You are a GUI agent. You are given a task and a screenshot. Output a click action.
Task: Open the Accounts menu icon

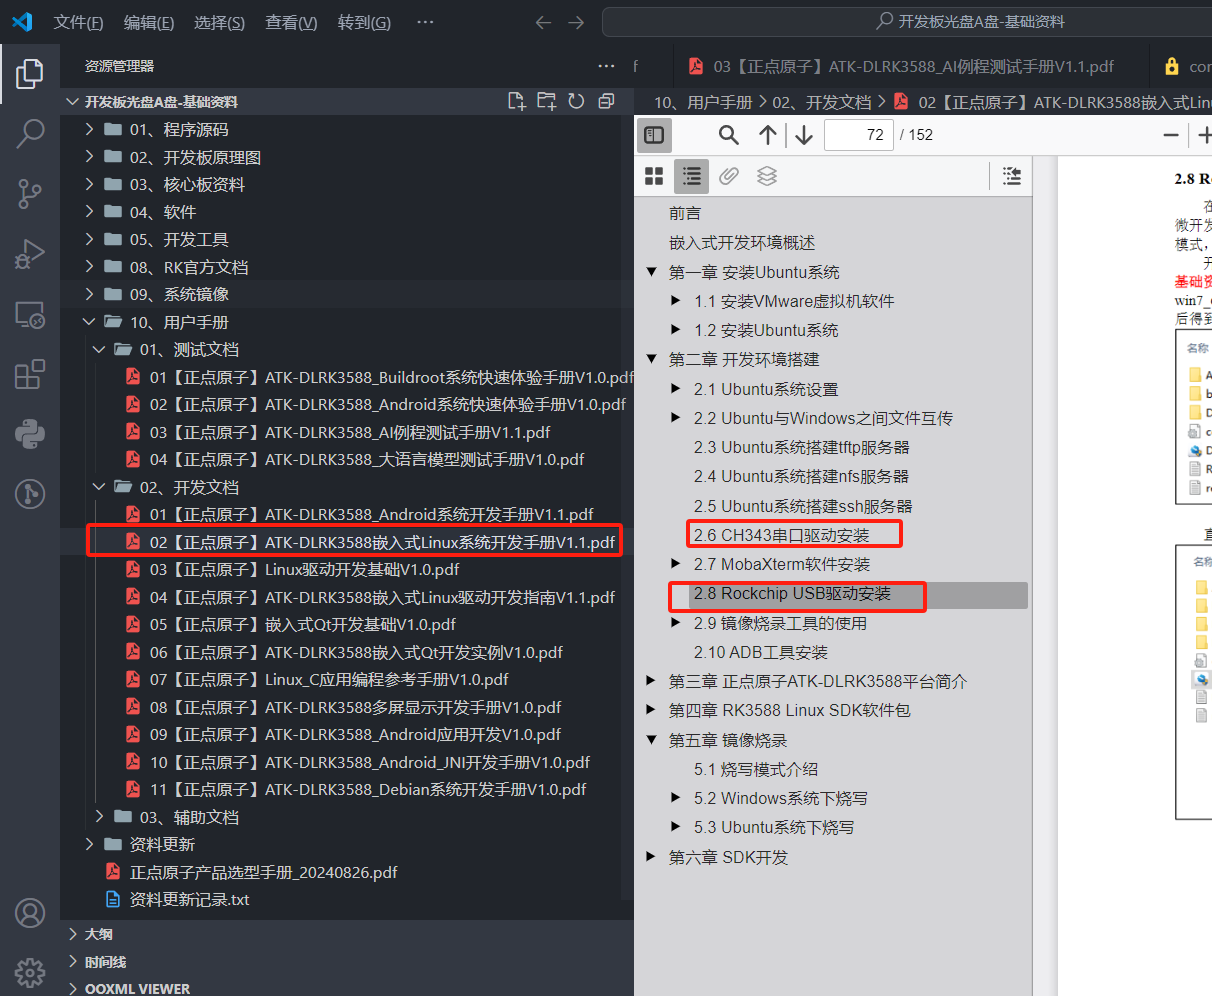coord(30,912)
